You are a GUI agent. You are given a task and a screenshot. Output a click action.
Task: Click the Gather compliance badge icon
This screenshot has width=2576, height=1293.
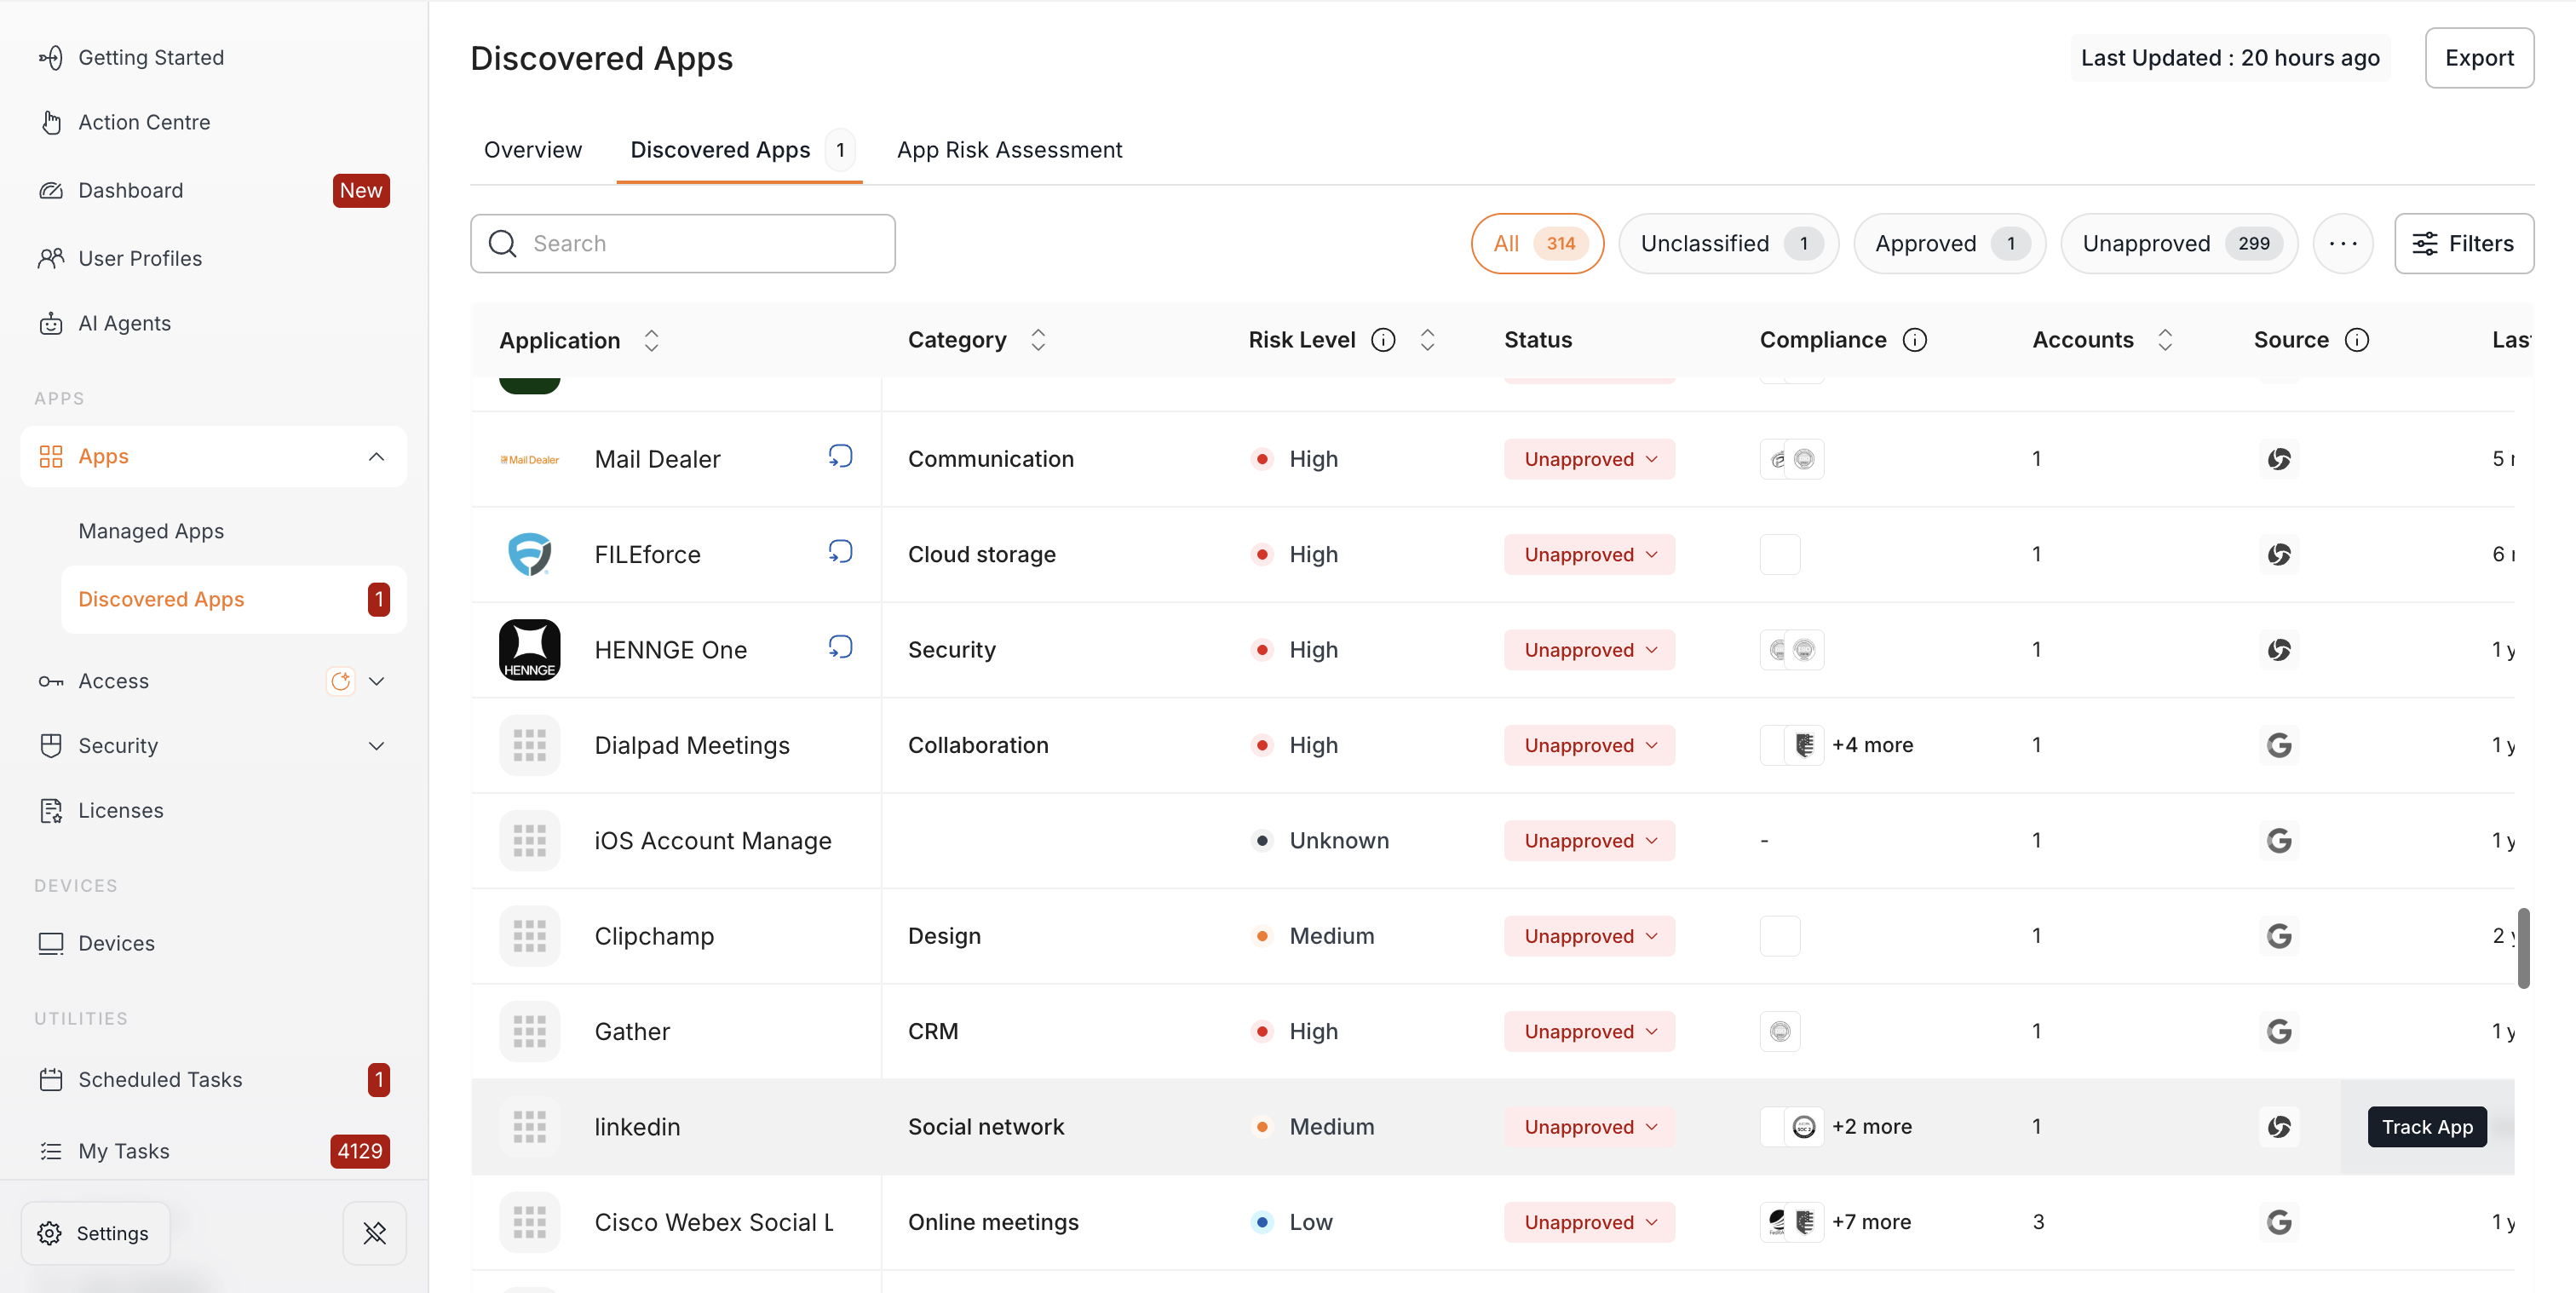[x=1780, y=1031]
